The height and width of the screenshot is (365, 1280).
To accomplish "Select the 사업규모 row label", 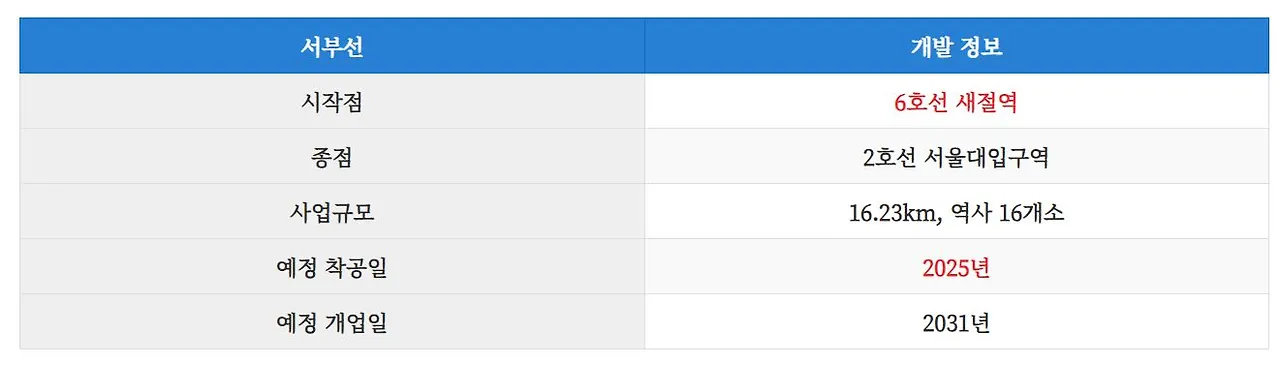I will (x=331, y=212).
